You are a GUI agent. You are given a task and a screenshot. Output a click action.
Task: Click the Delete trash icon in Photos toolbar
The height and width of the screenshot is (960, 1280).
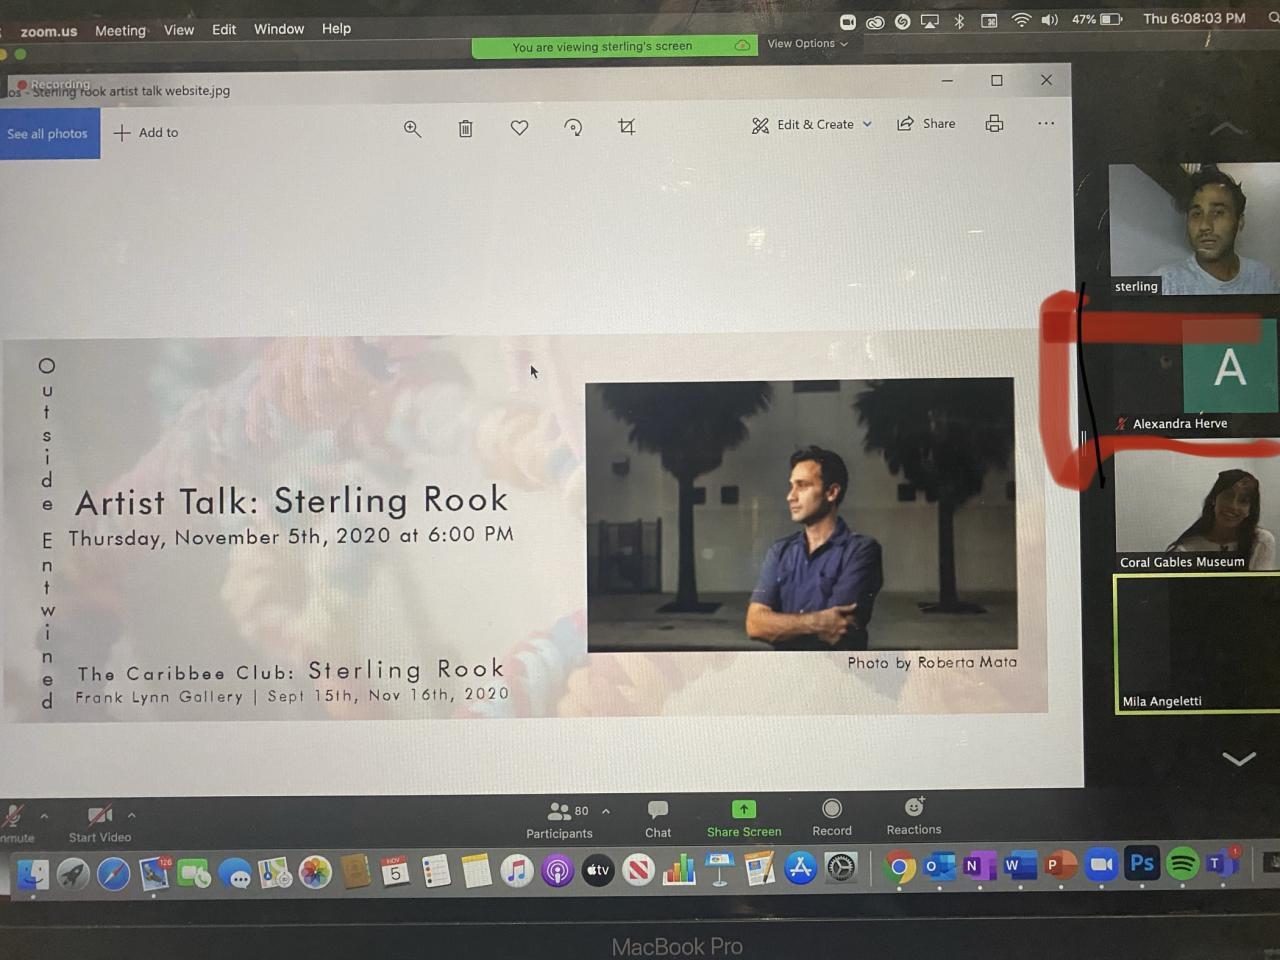465,128
